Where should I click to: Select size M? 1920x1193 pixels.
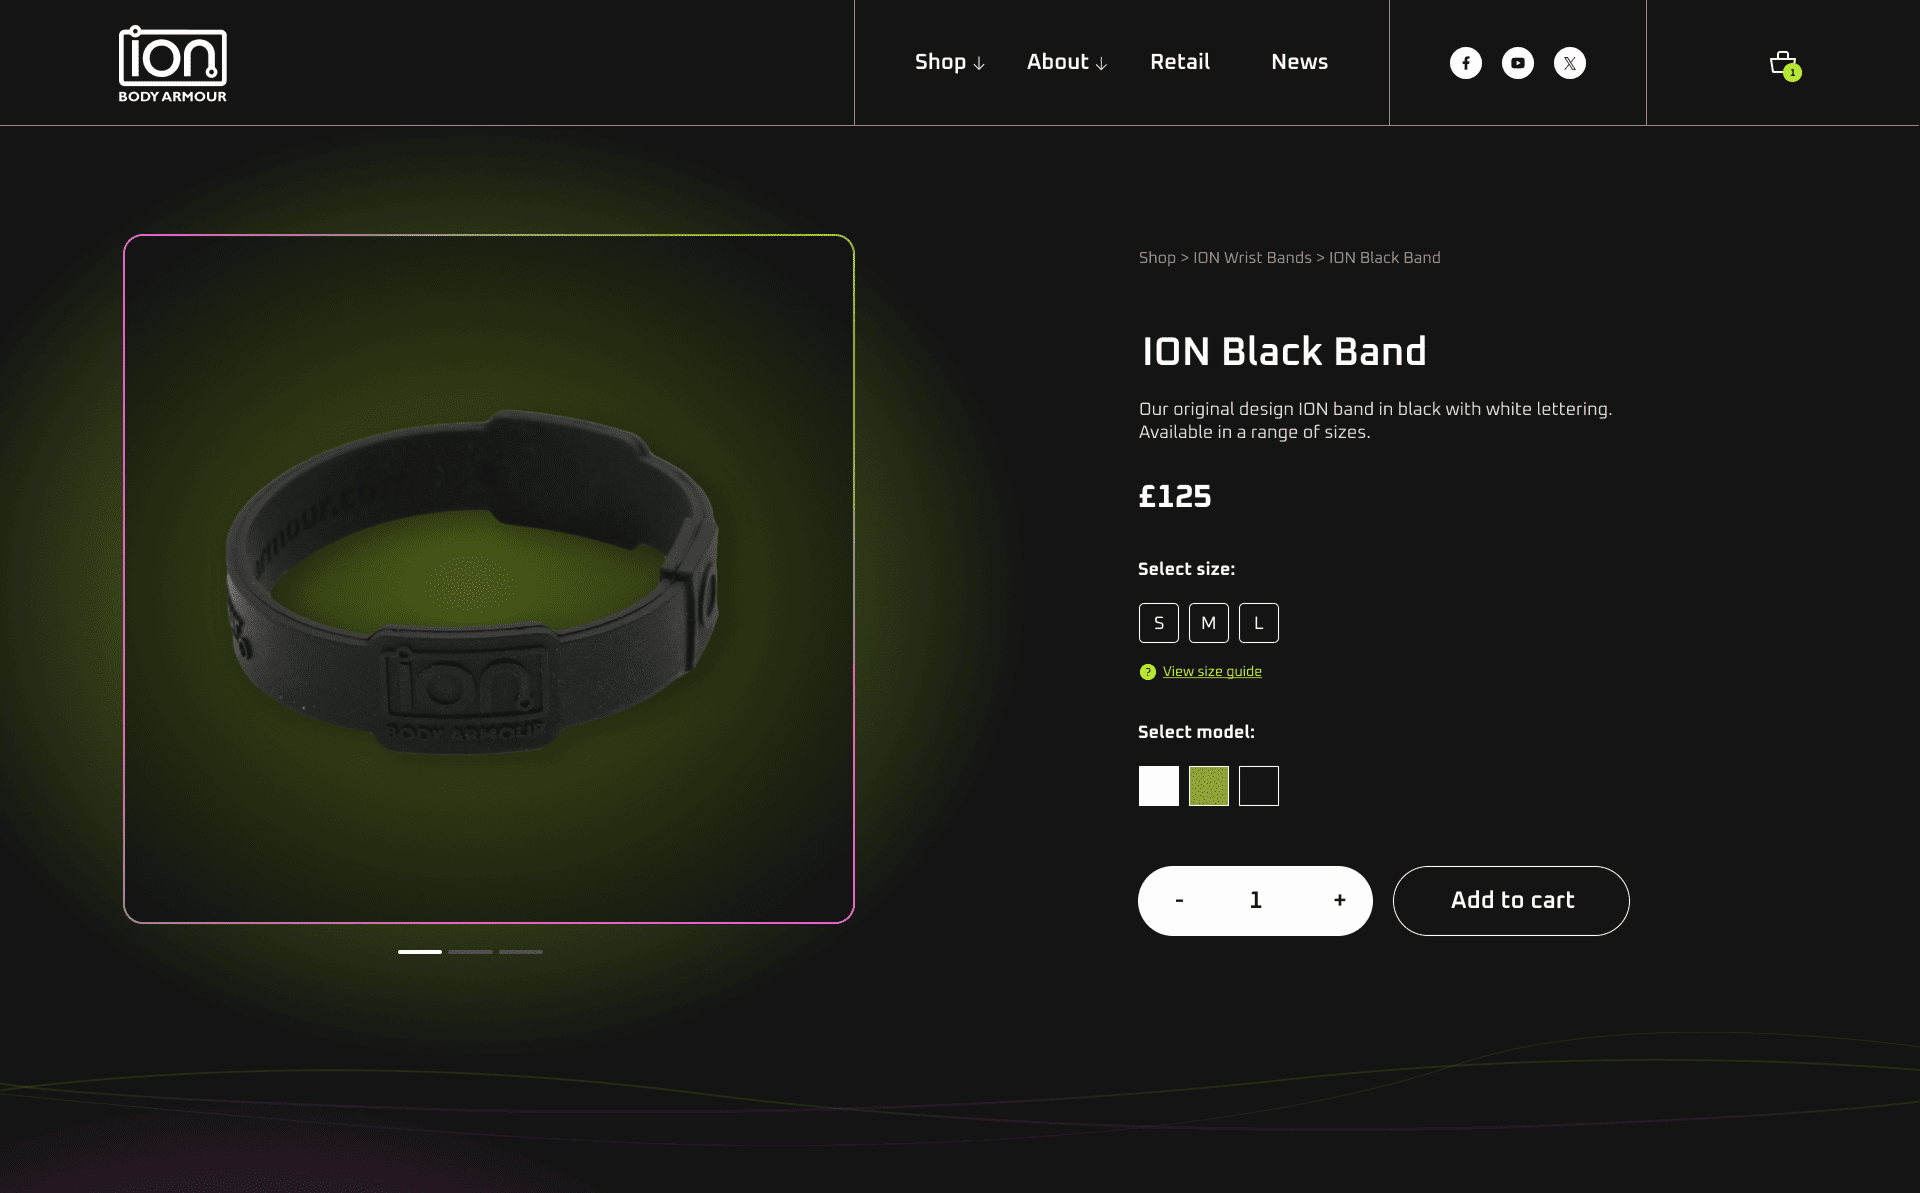pos(1209,623)
